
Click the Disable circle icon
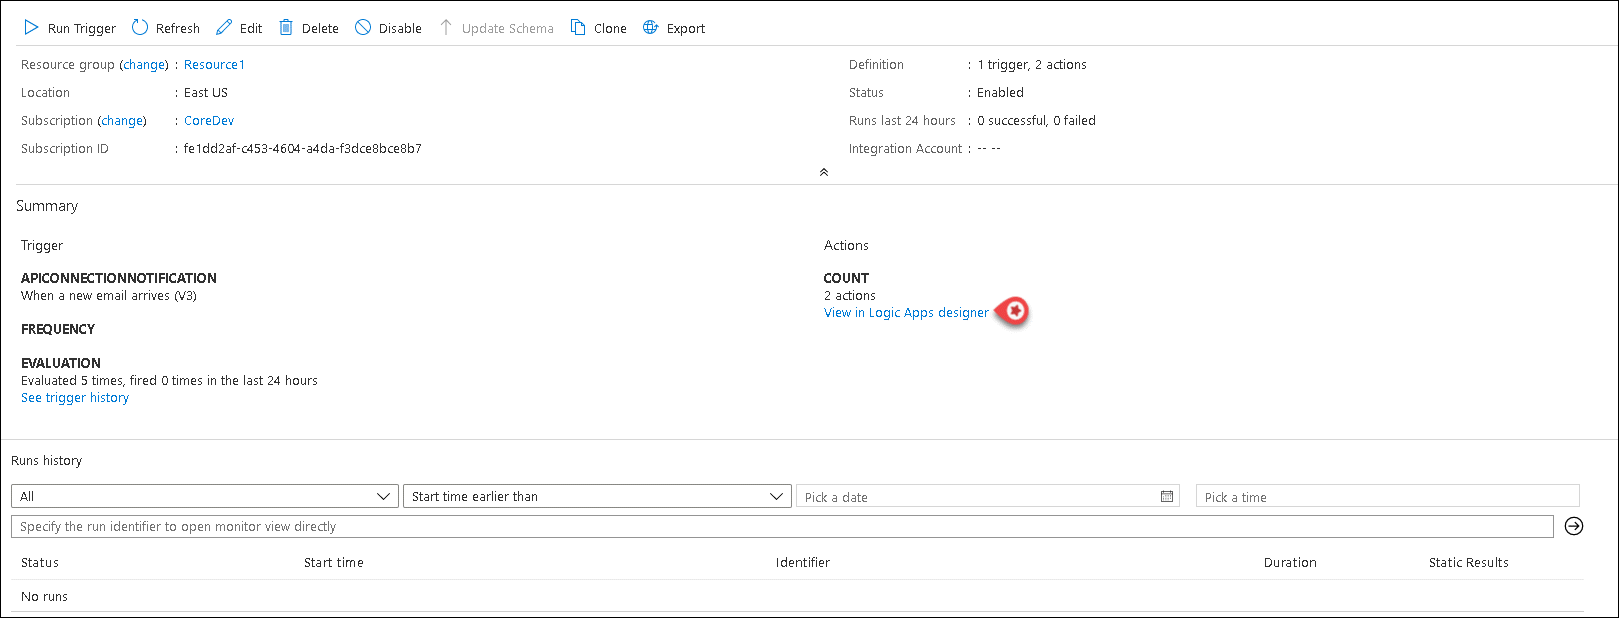[363, 28]
